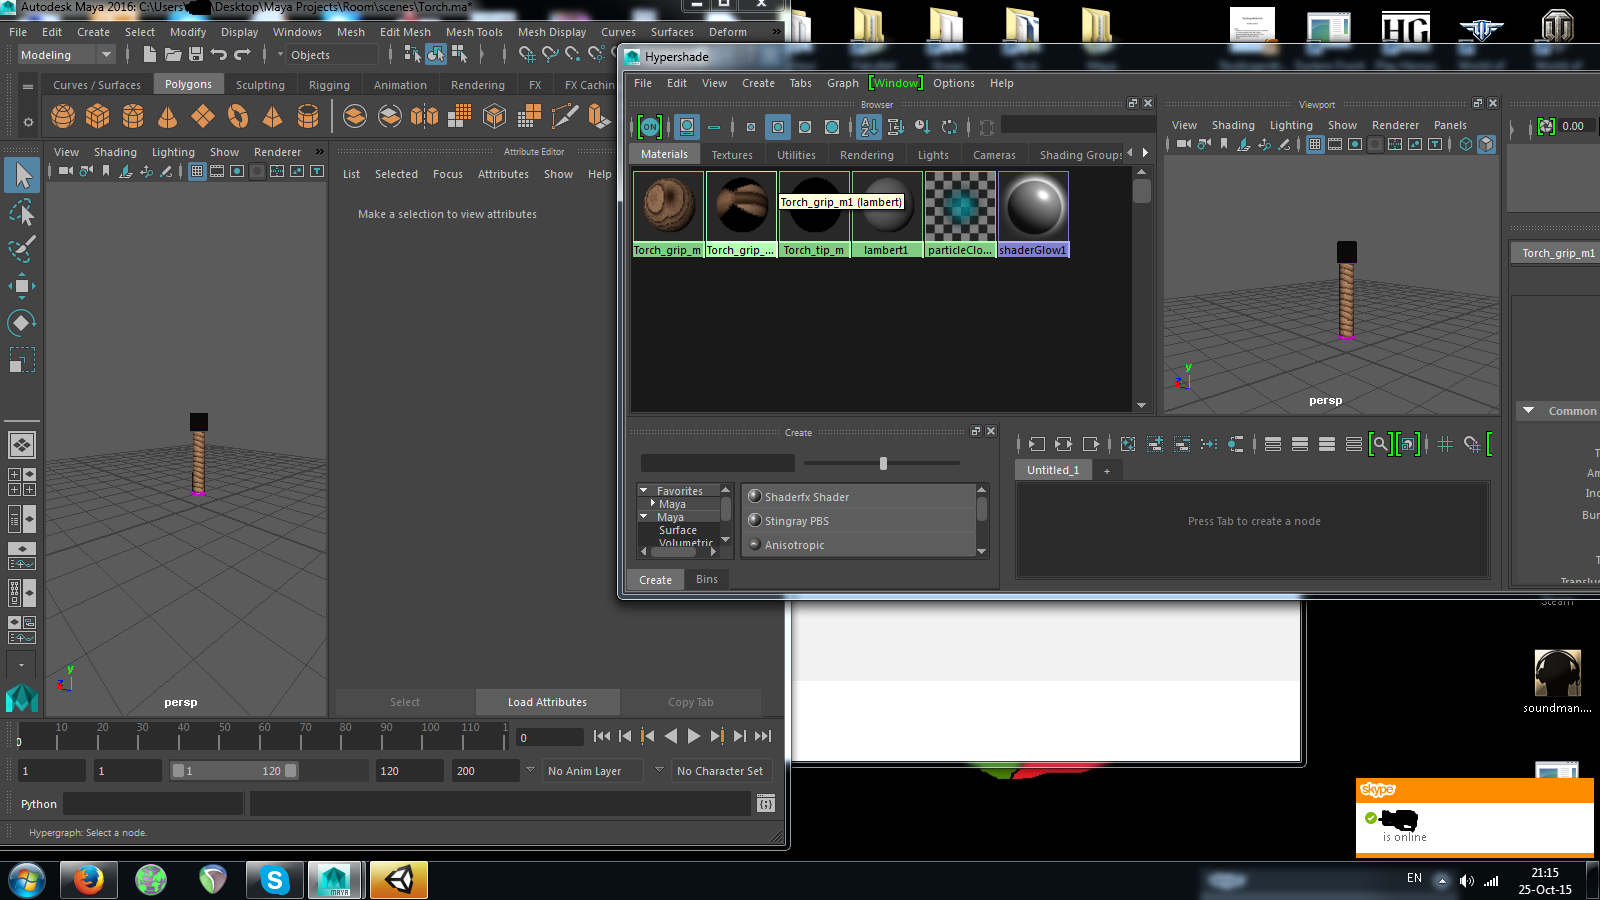Choose the Select tool arrow in toolbox
The image size is (1600, 900).
[22, 176]
